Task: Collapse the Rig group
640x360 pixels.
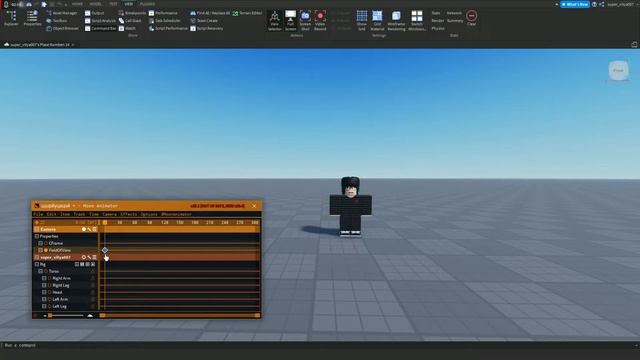Action: (x=37, y=264)
